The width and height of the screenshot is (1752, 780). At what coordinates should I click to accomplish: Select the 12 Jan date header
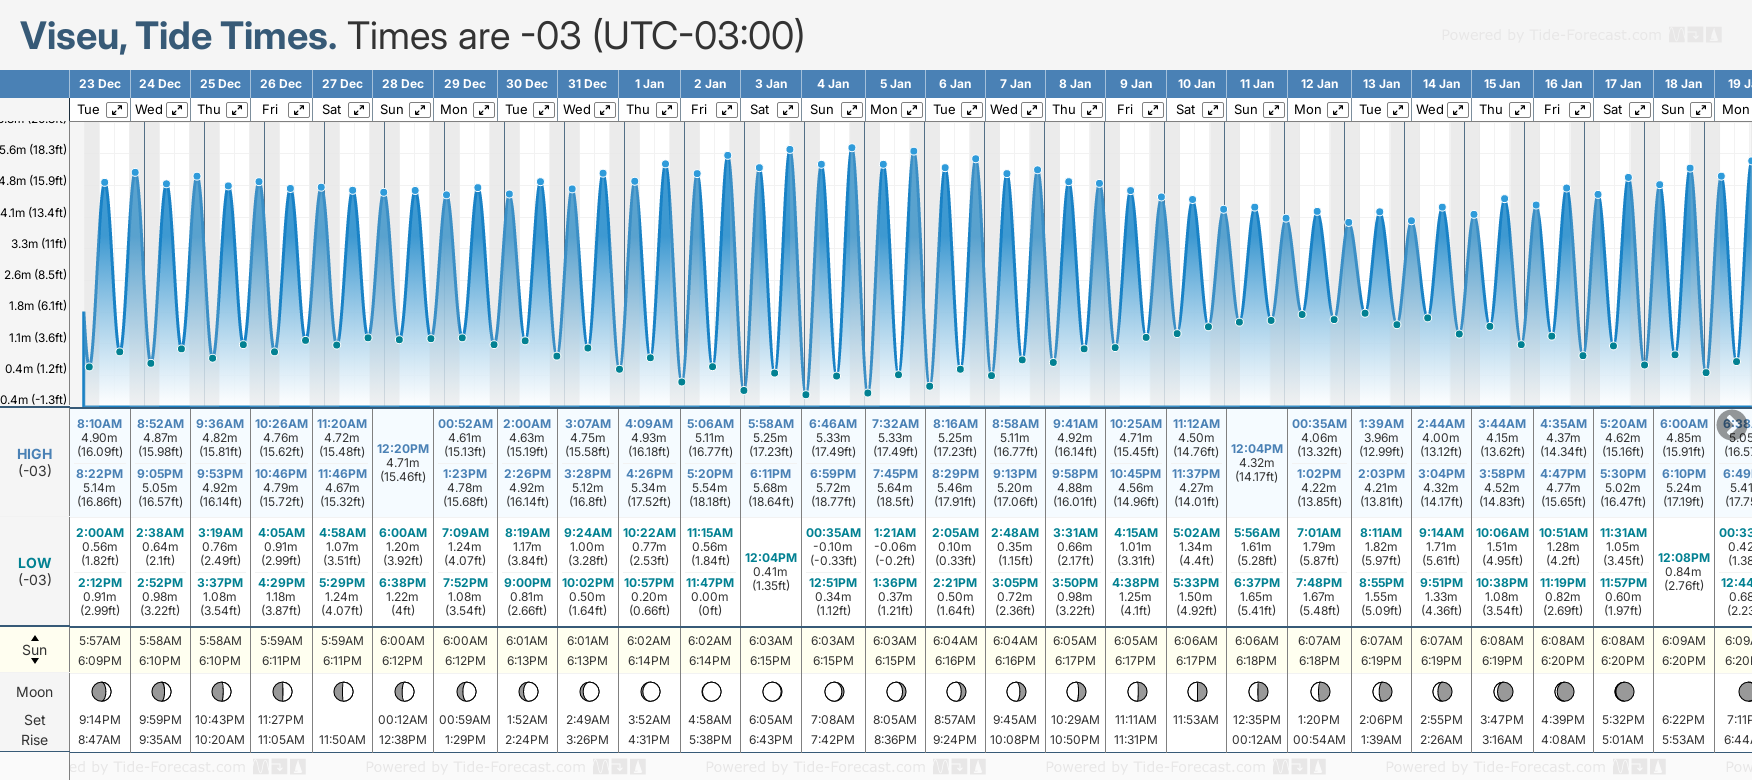click(1319, 84)
